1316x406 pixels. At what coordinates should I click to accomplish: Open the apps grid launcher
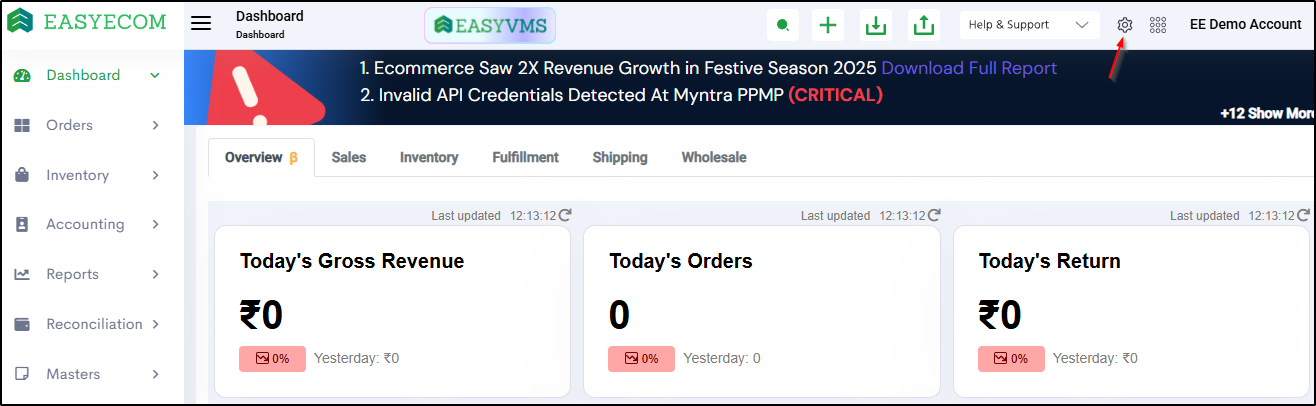pos(1158,25)
